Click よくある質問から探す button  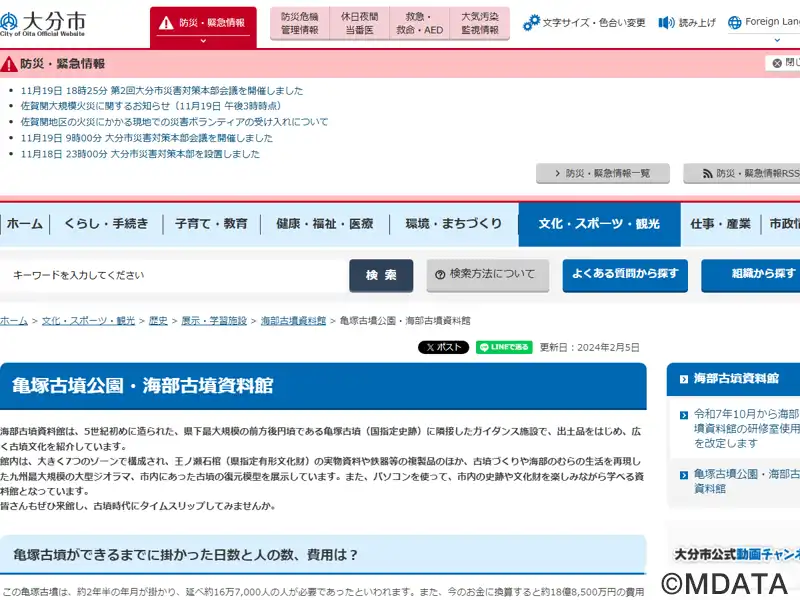pos(625,276)
